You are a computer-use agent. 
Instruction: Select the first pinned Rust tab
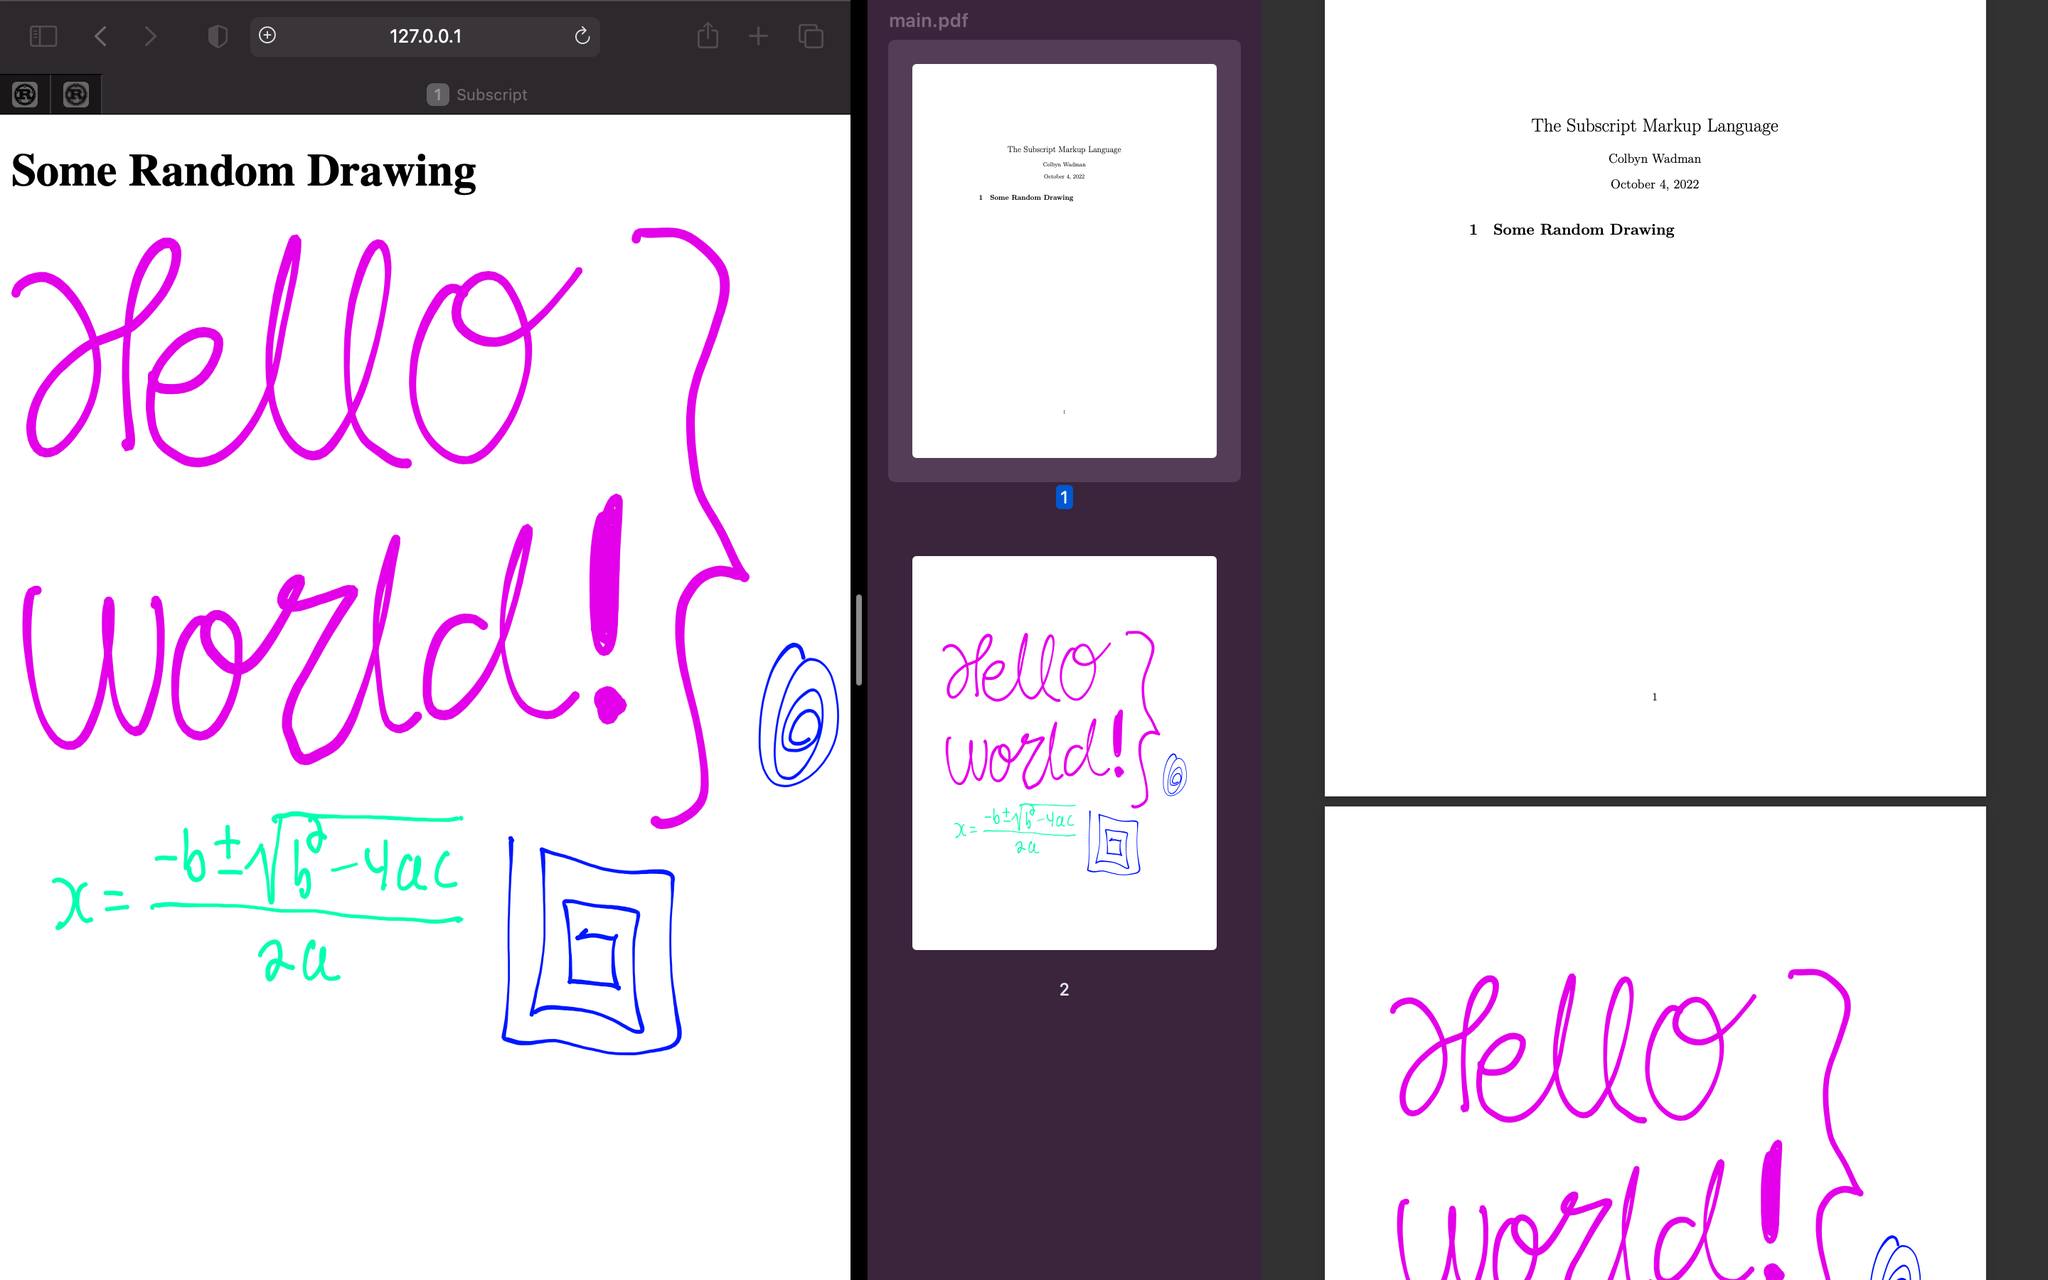(25, 94)
